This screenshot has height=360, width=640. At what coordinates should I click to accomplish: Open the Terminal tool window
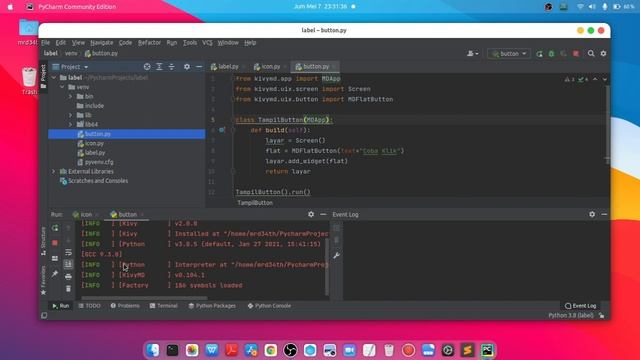[x=164, y=306]
